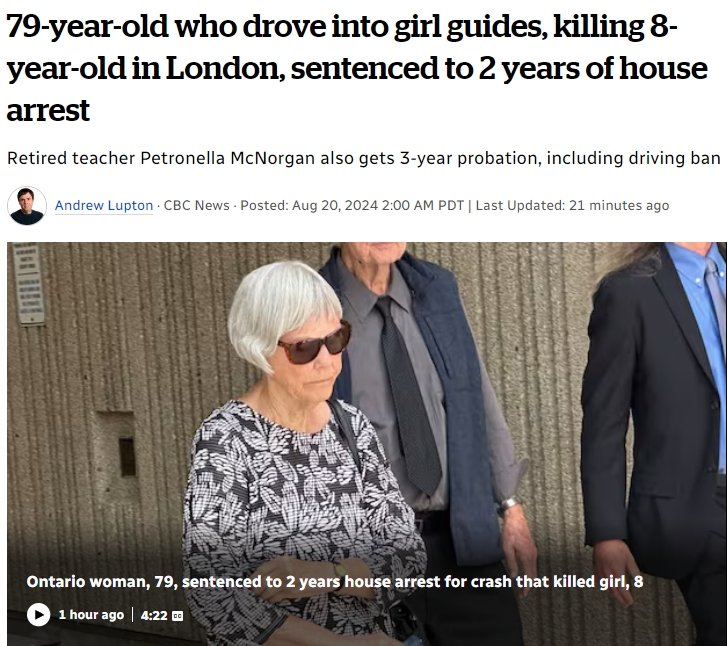Click the 4:22 video duration label
Viewport: 727px width, 646px height.
click(x=153, y=615)
